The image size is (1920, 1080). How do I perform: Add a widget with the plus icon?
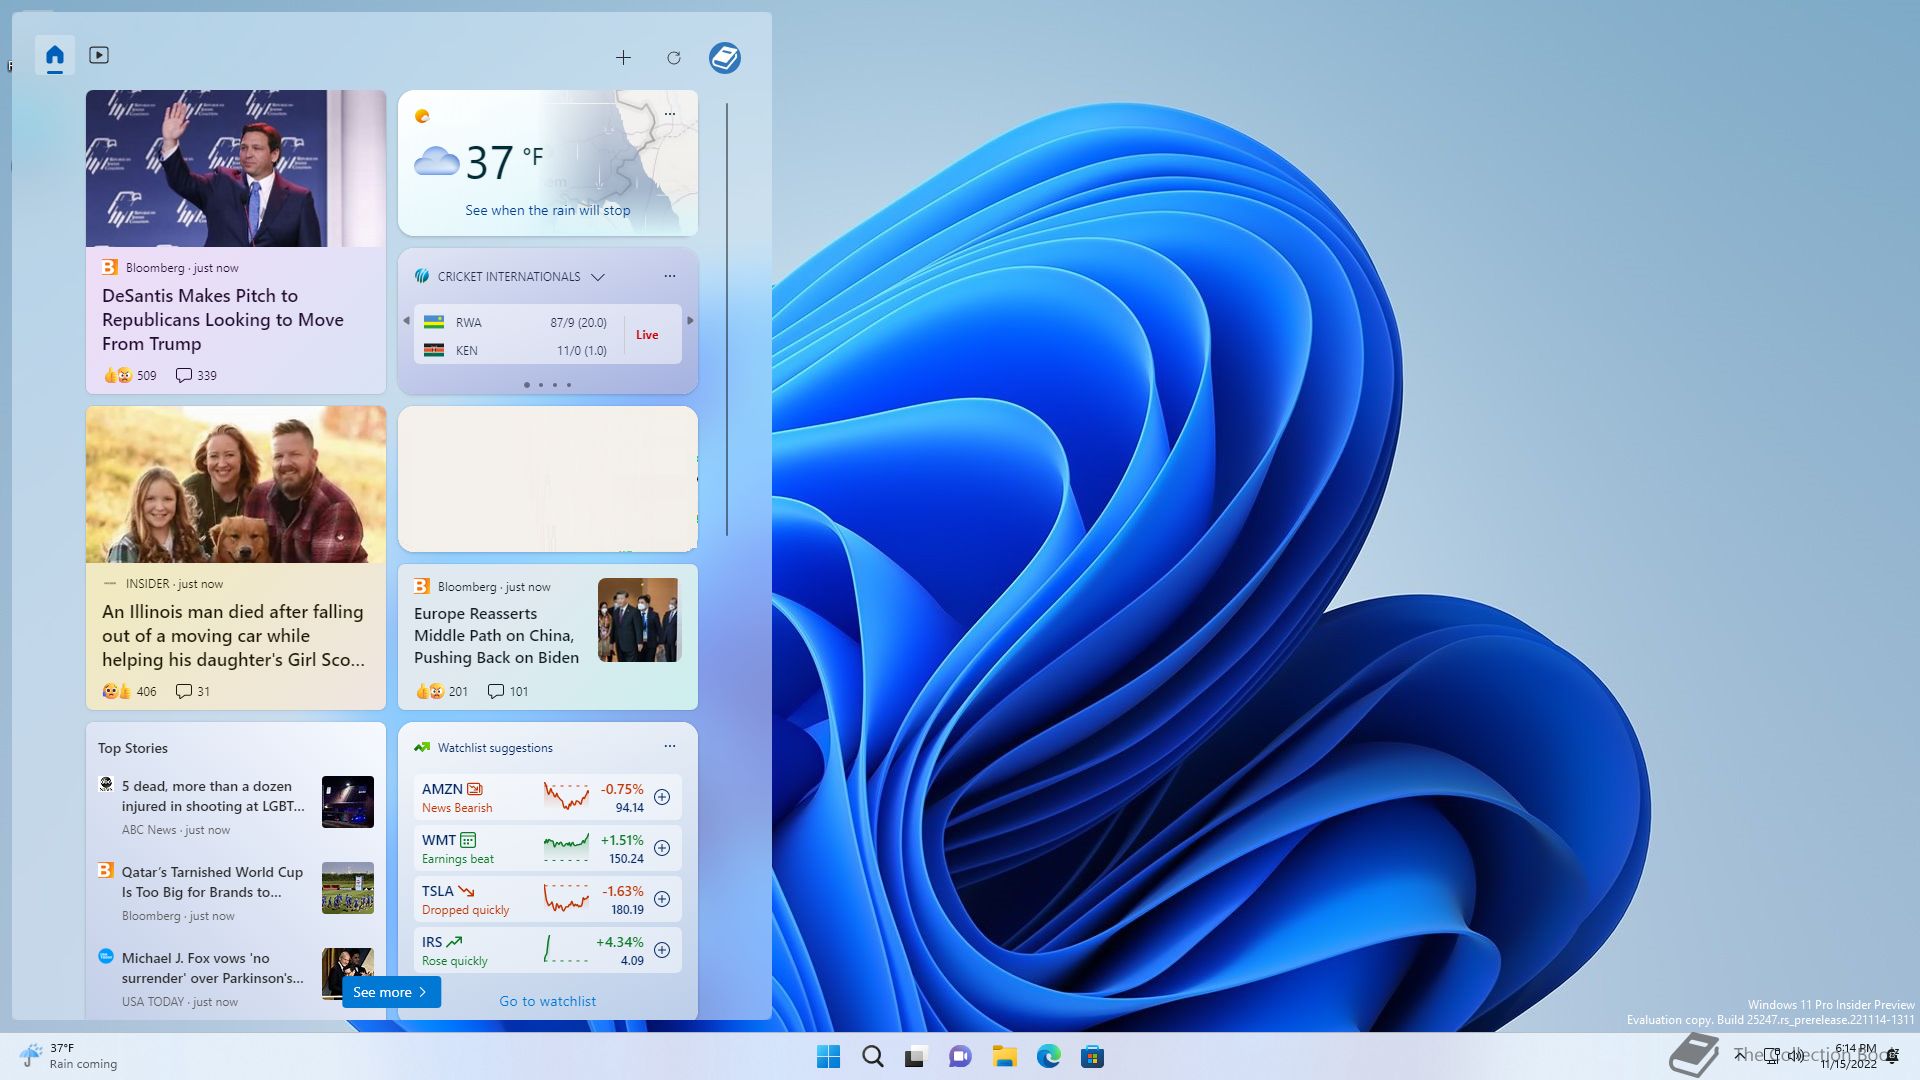coord(623,58)
